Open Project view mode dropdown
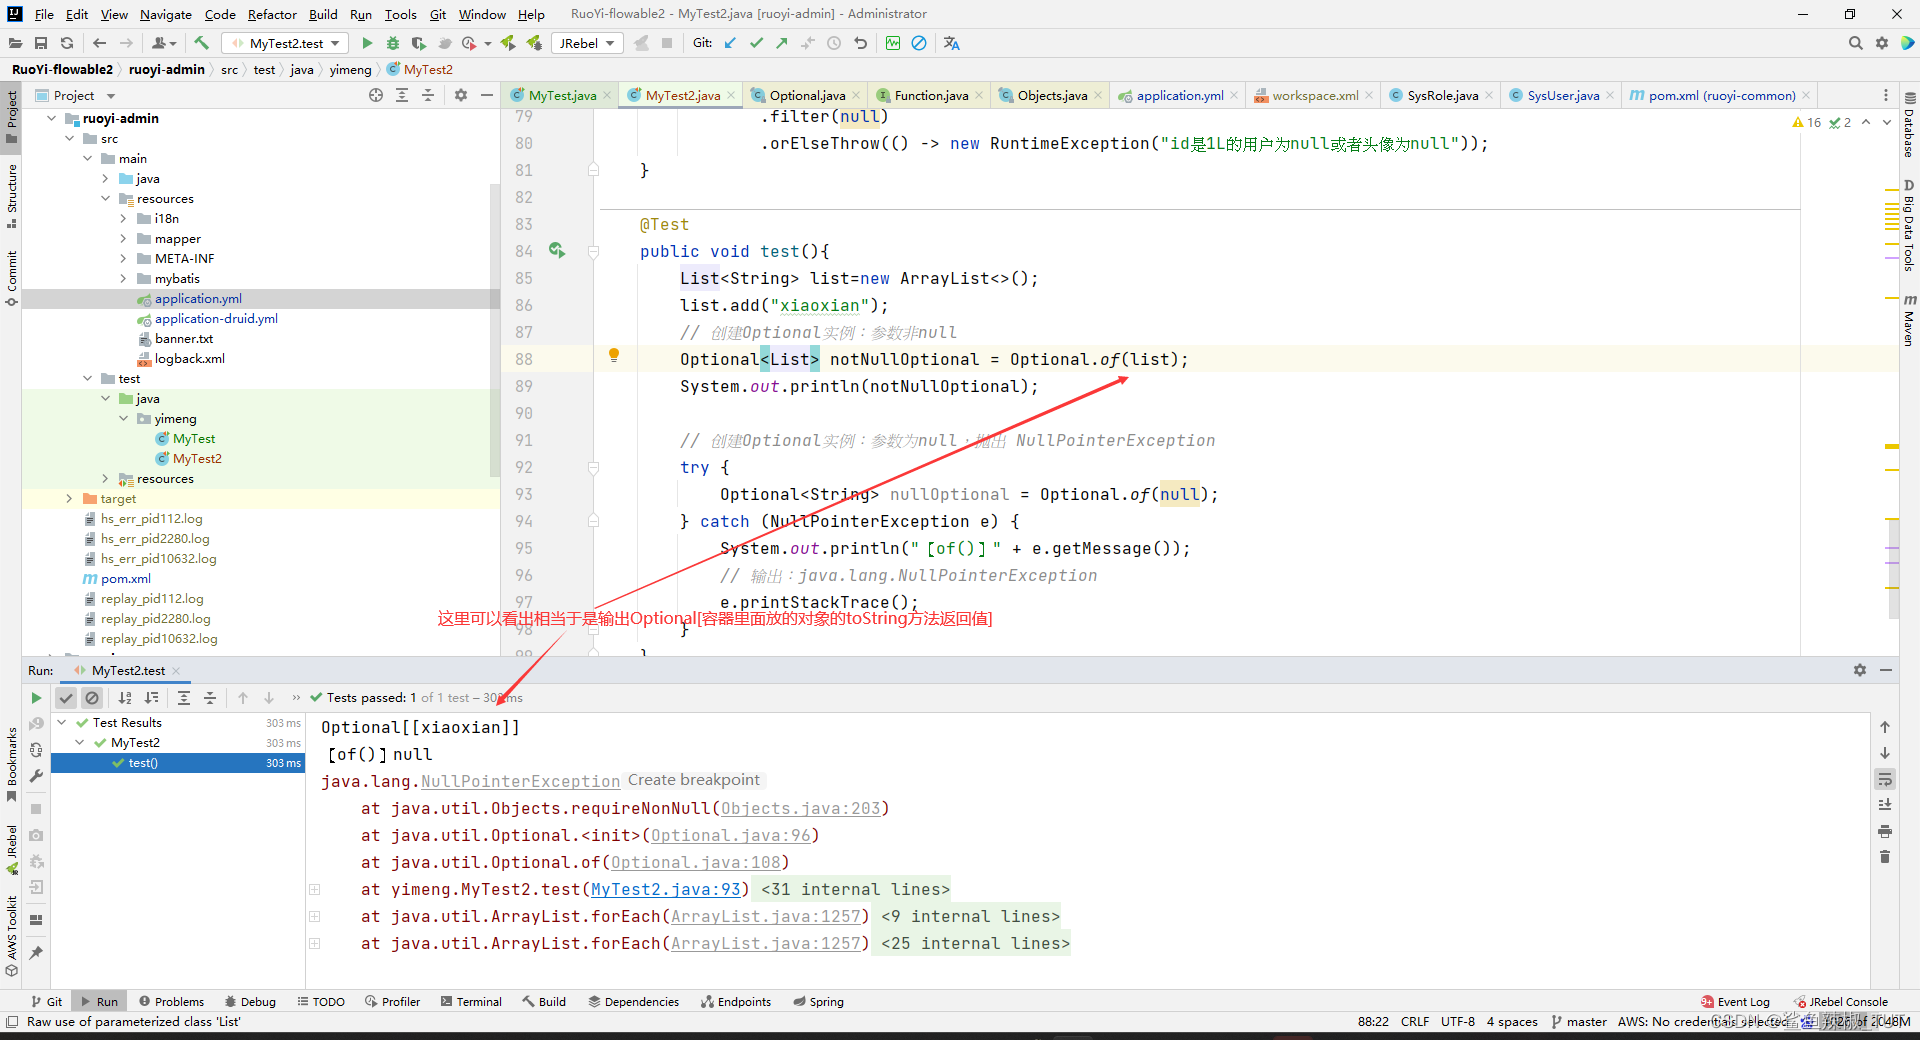Image resolution: width=1920 pixels, height=1040 pixels. [110, 96]
